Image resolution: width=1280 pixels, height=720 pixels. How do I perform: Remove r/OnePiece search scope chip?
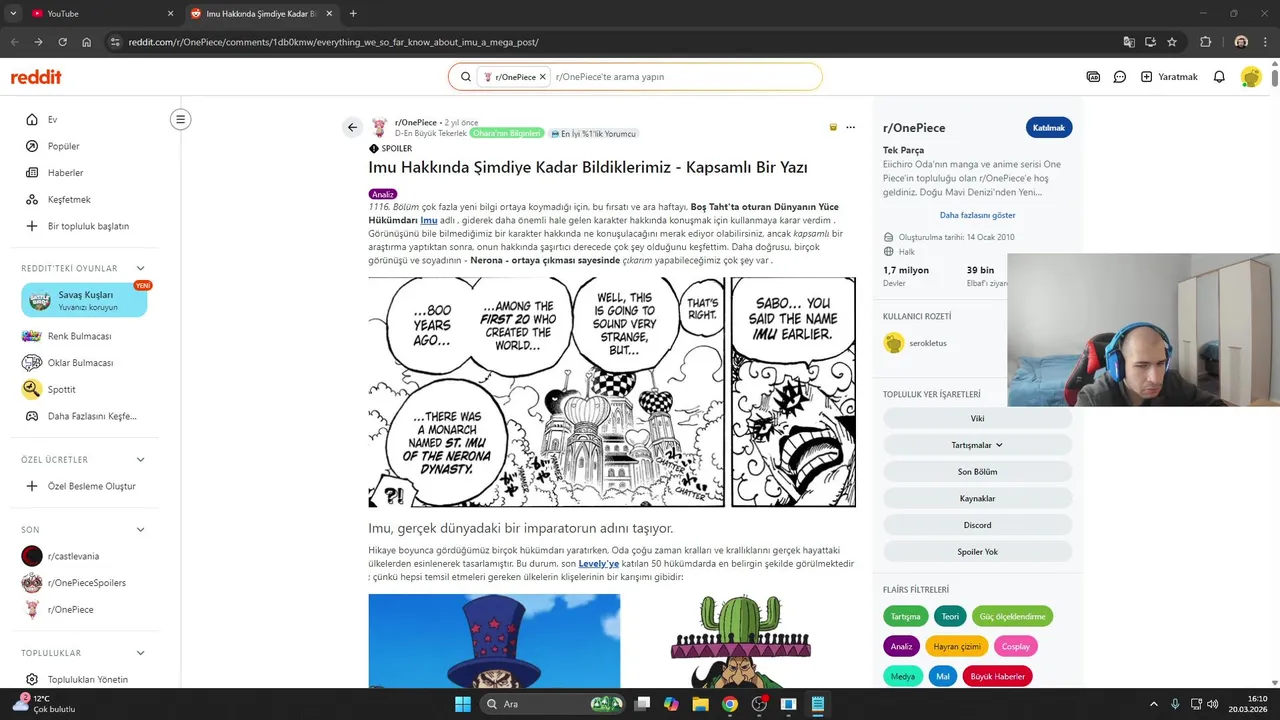point(543,77)
